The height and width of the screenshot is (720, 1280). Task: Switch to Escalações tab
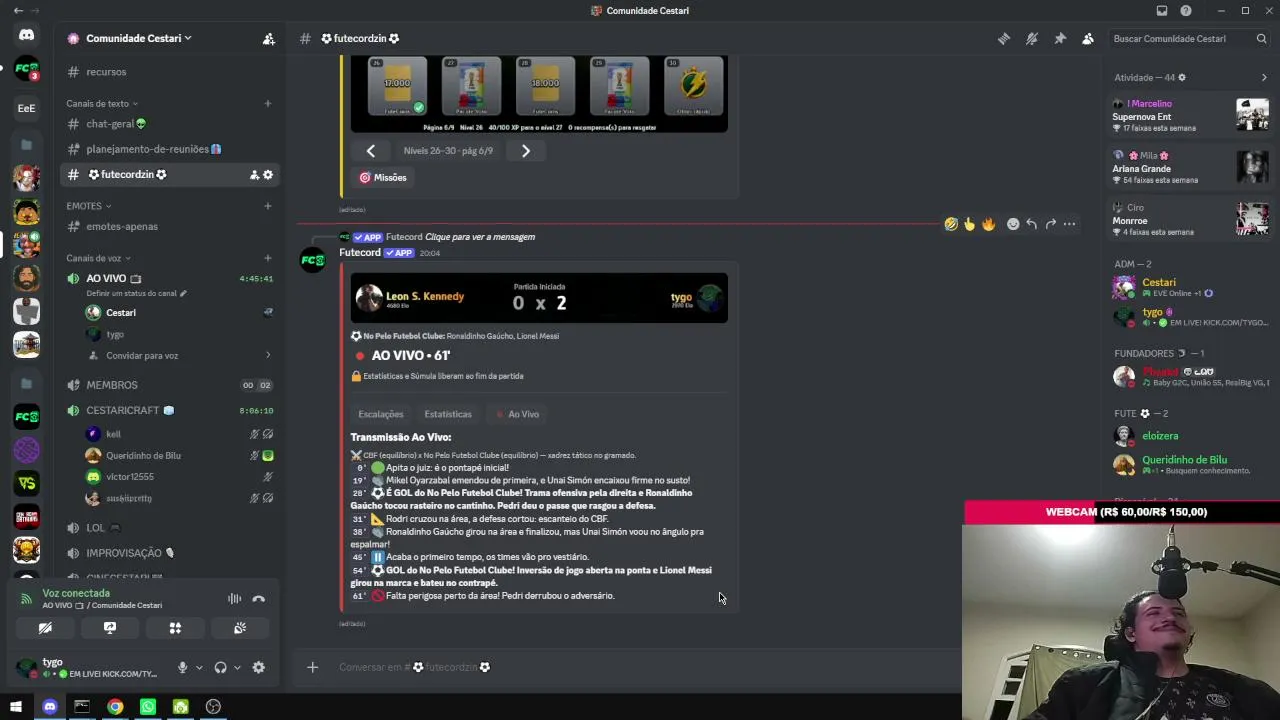point(381,414)
